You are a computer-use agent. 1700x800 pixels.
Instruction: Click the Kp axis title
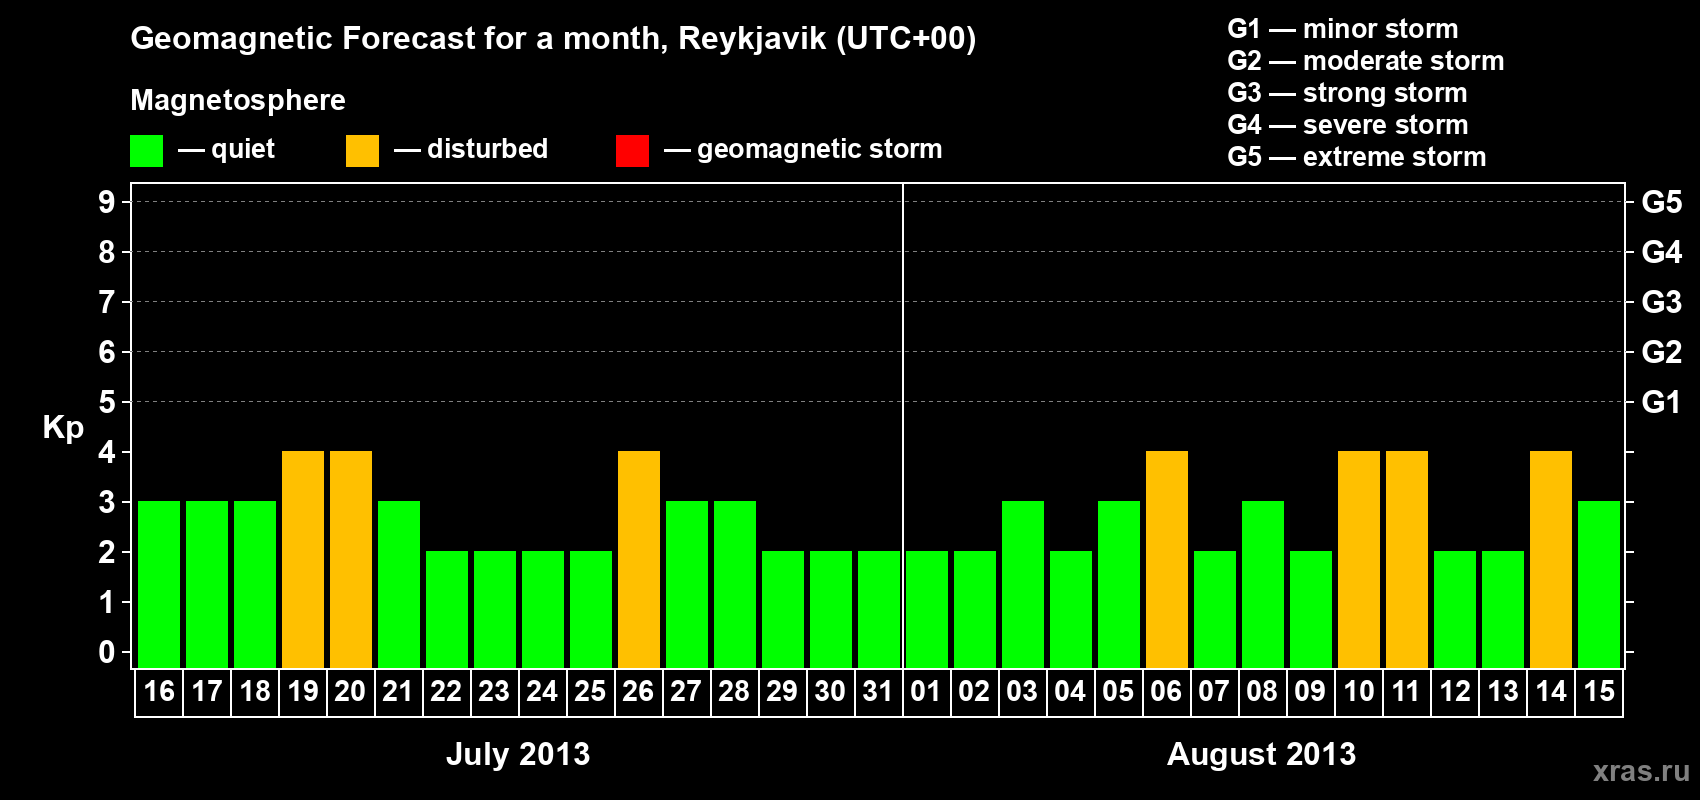[63, 428]
